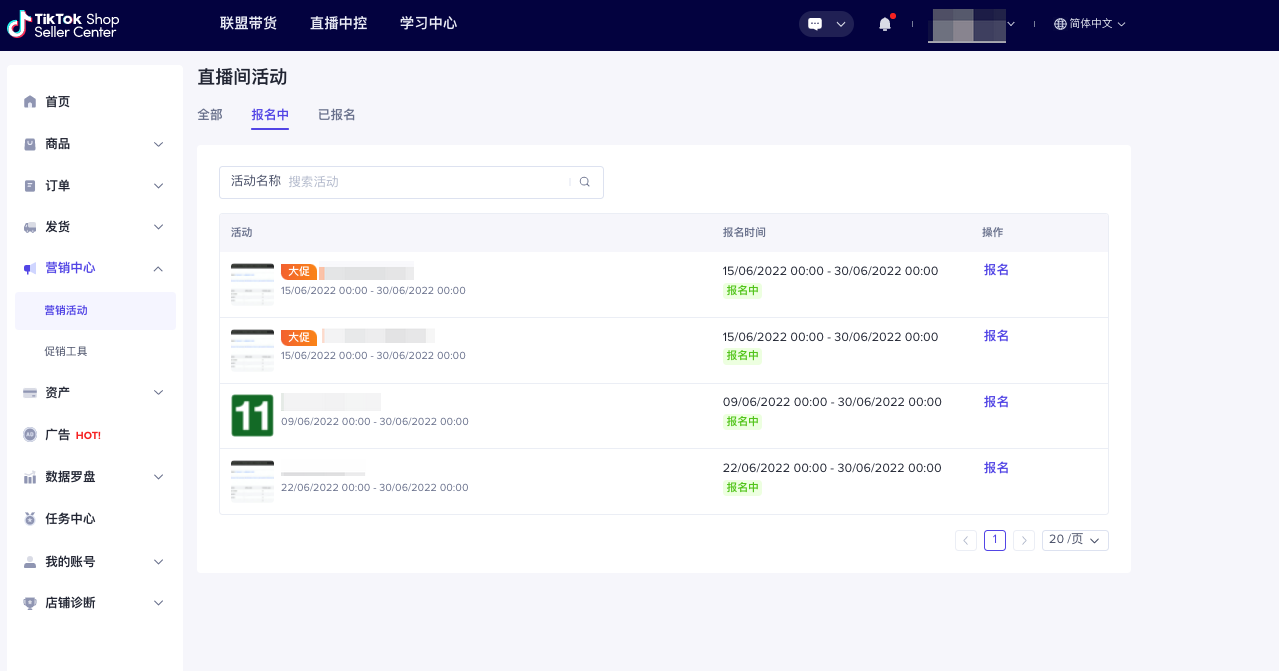Open 任务中心 task center in sidebar
The width and height of the screenshot is (1279, 671).
[x=70, y=519]
